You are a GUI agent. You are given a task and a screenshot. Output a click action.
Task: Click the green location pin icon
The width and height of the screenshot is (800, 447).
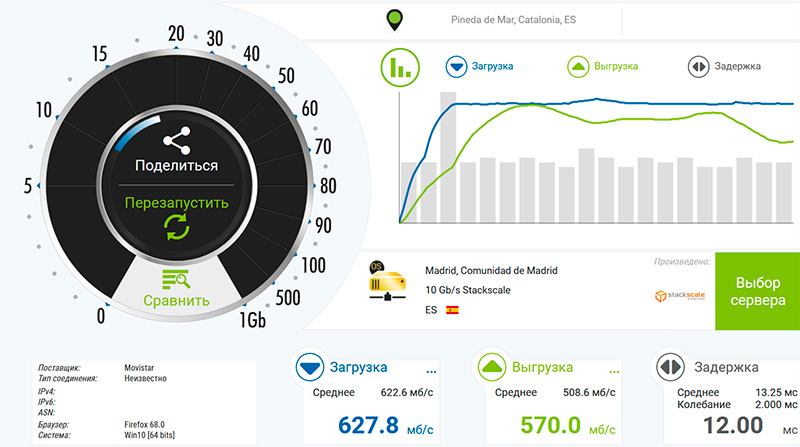pos(396,20)
